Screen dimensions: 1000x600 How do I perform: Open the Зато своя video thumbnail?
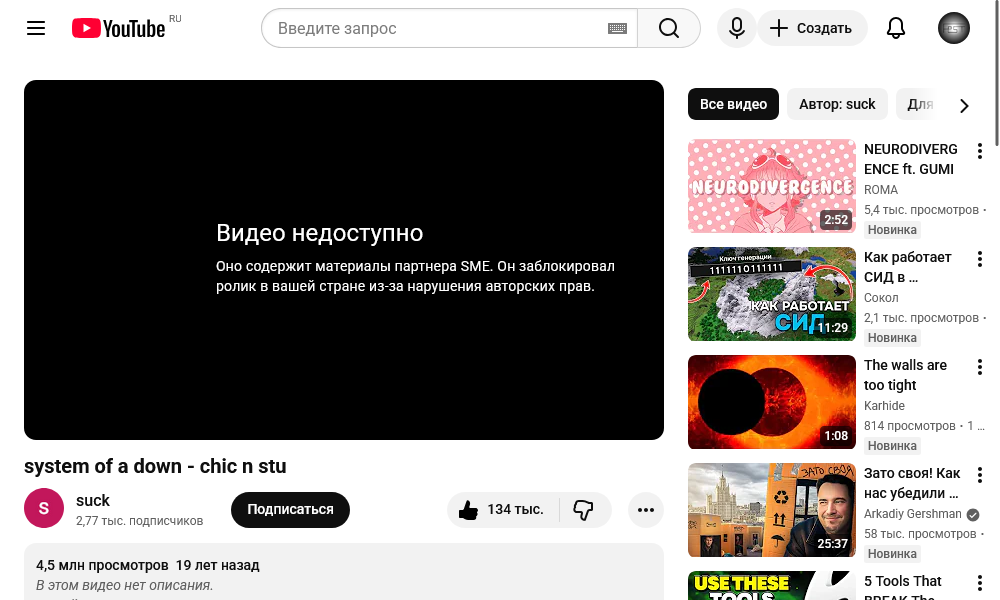772,510
